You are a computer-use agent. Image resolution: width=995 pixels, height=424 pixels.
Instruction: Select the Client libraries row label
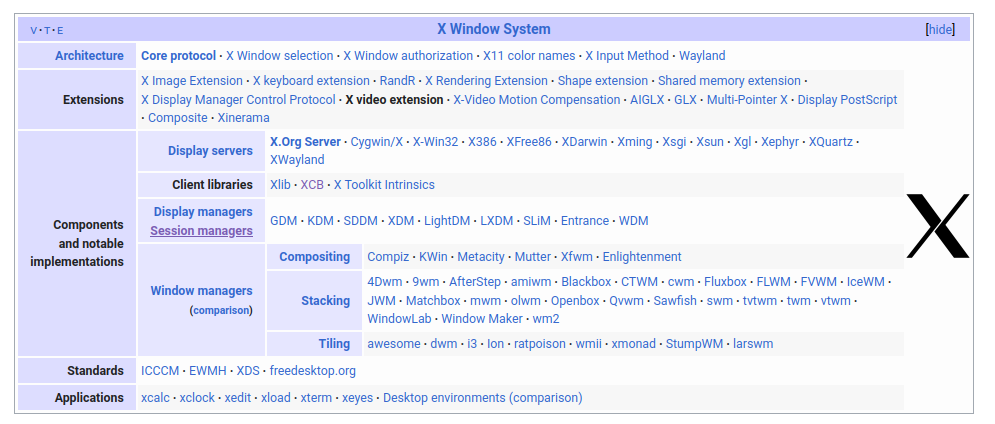pyautogui.click(x=213, y=185)
